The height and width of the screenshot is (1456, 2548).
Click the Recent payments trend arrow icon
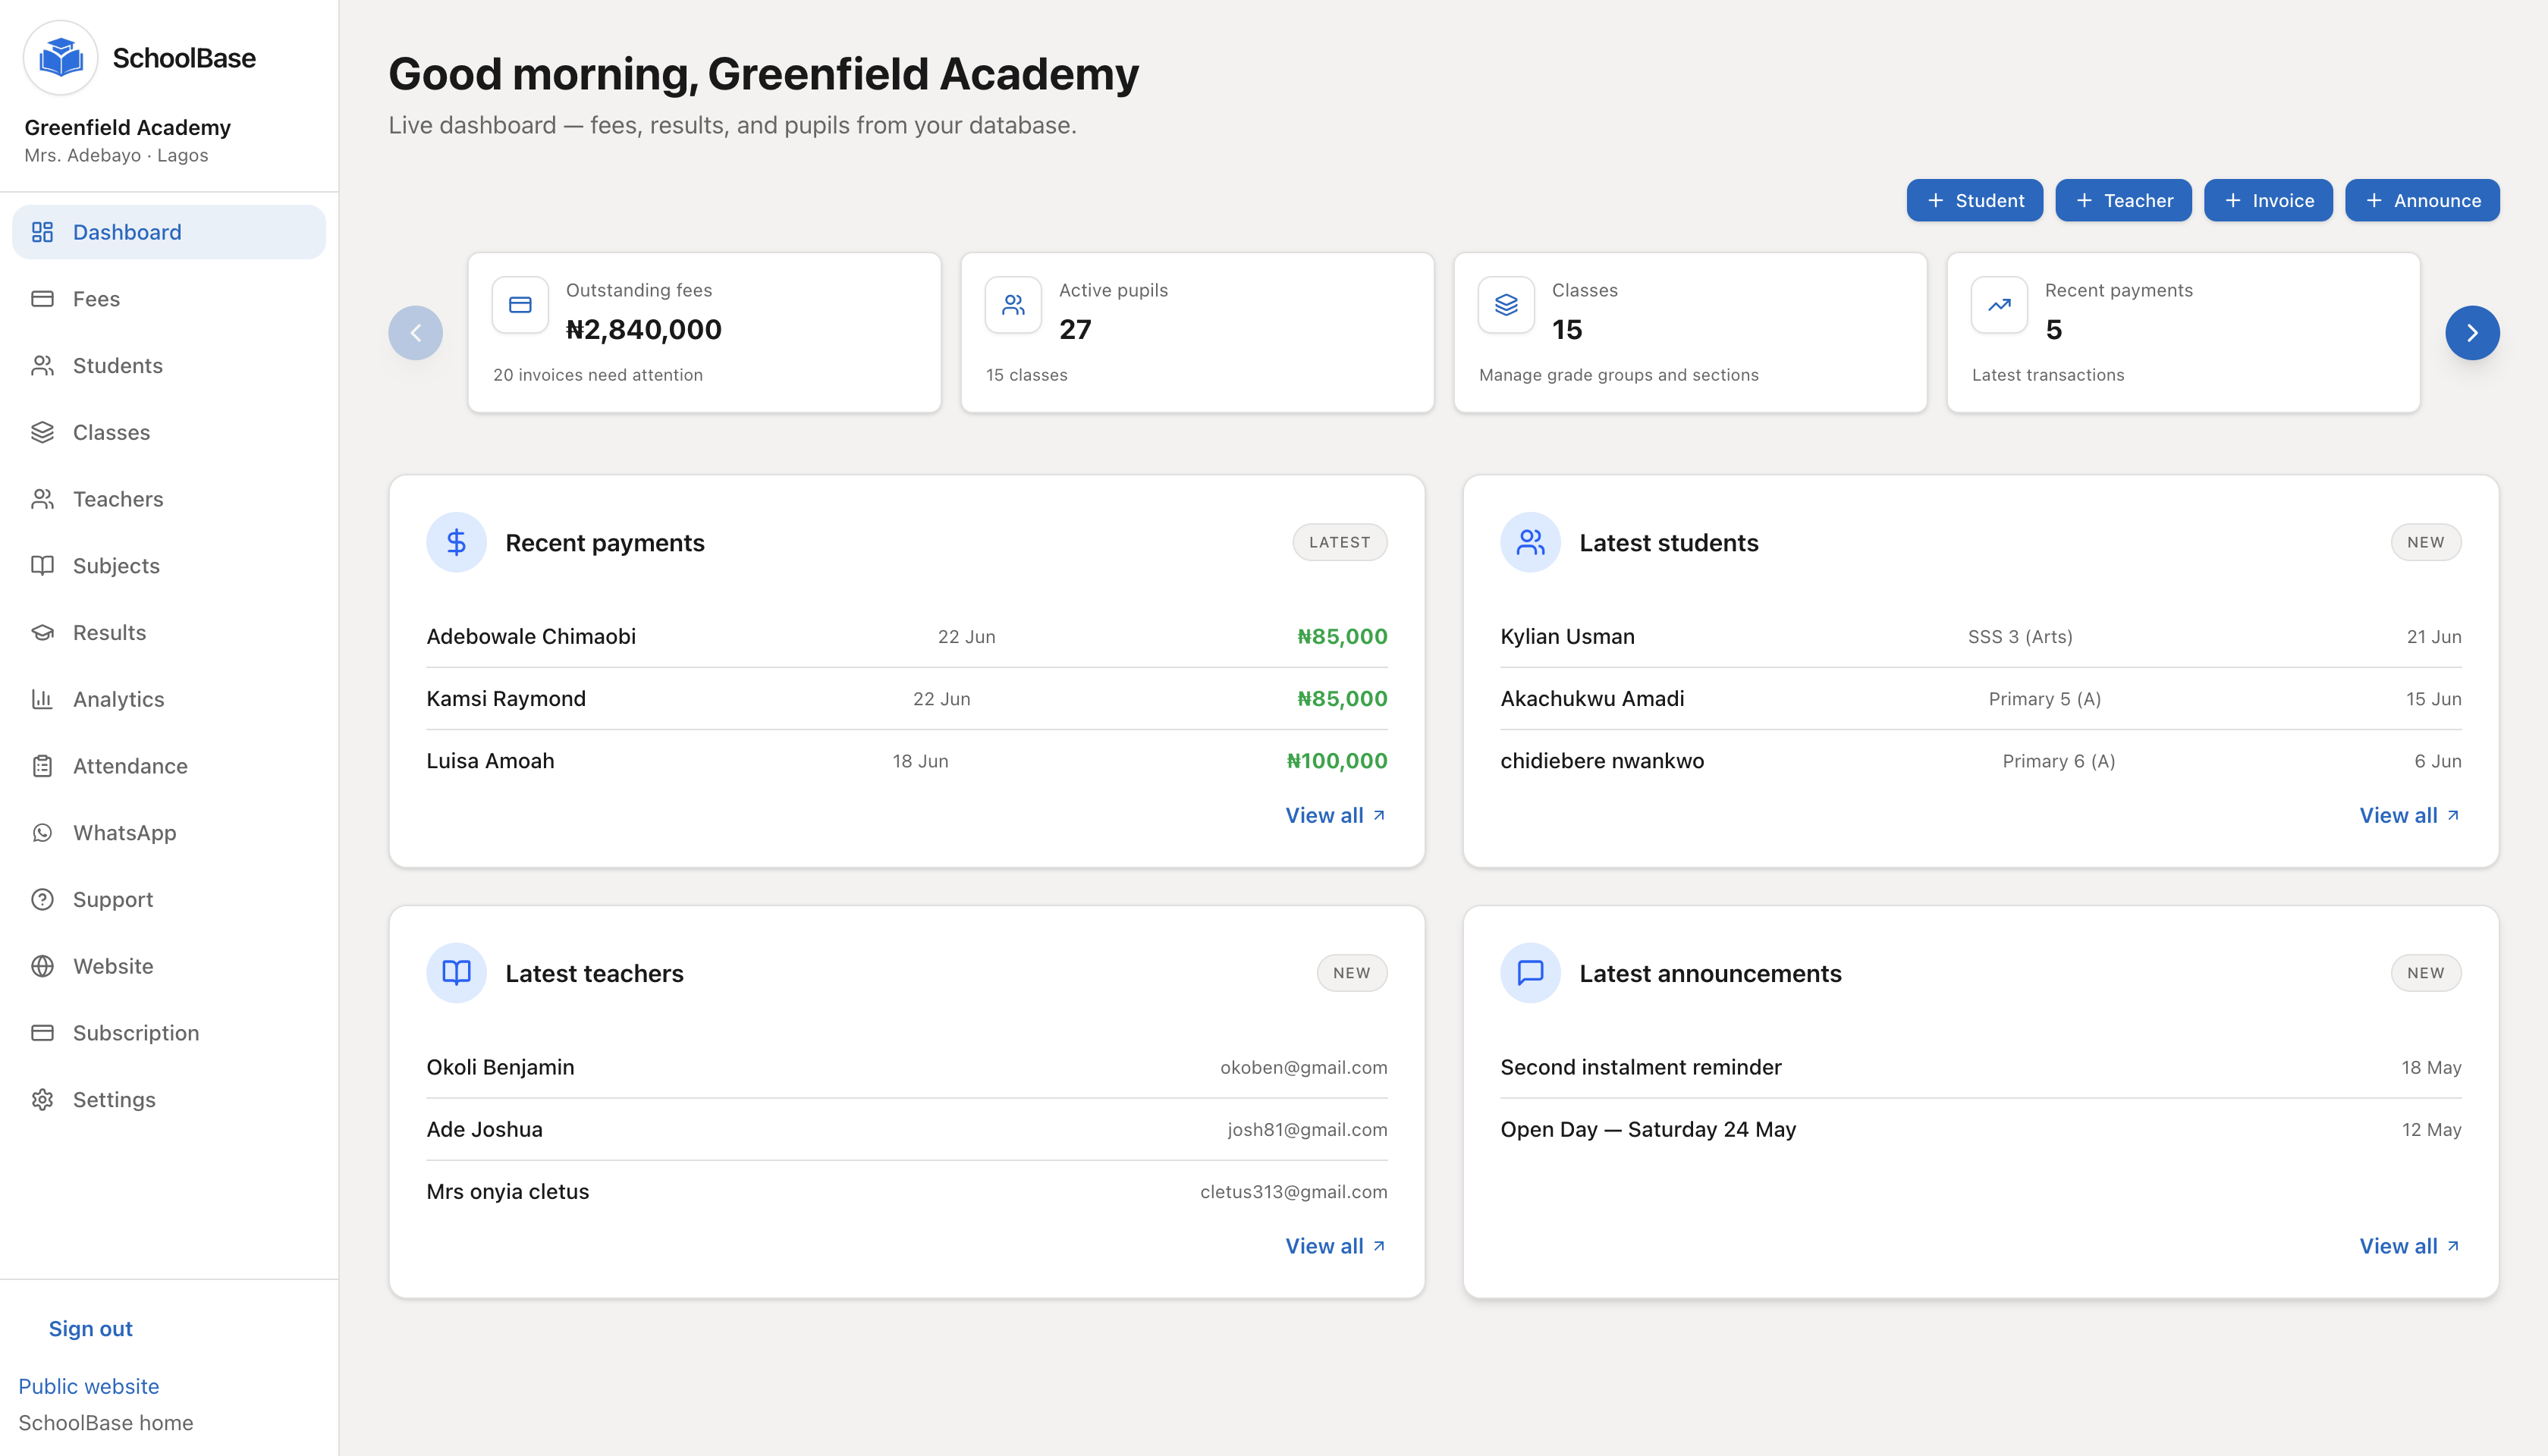point(1999,305)
